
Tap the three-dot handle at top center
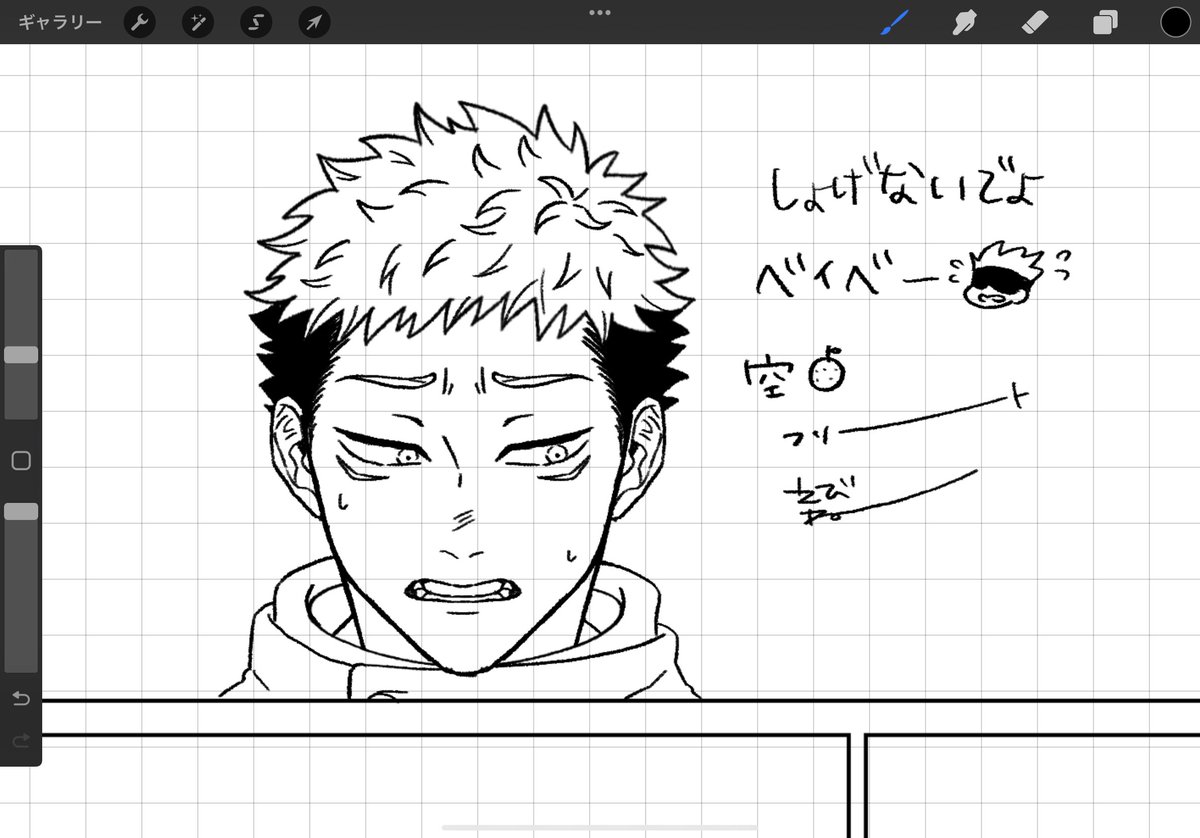600,12
